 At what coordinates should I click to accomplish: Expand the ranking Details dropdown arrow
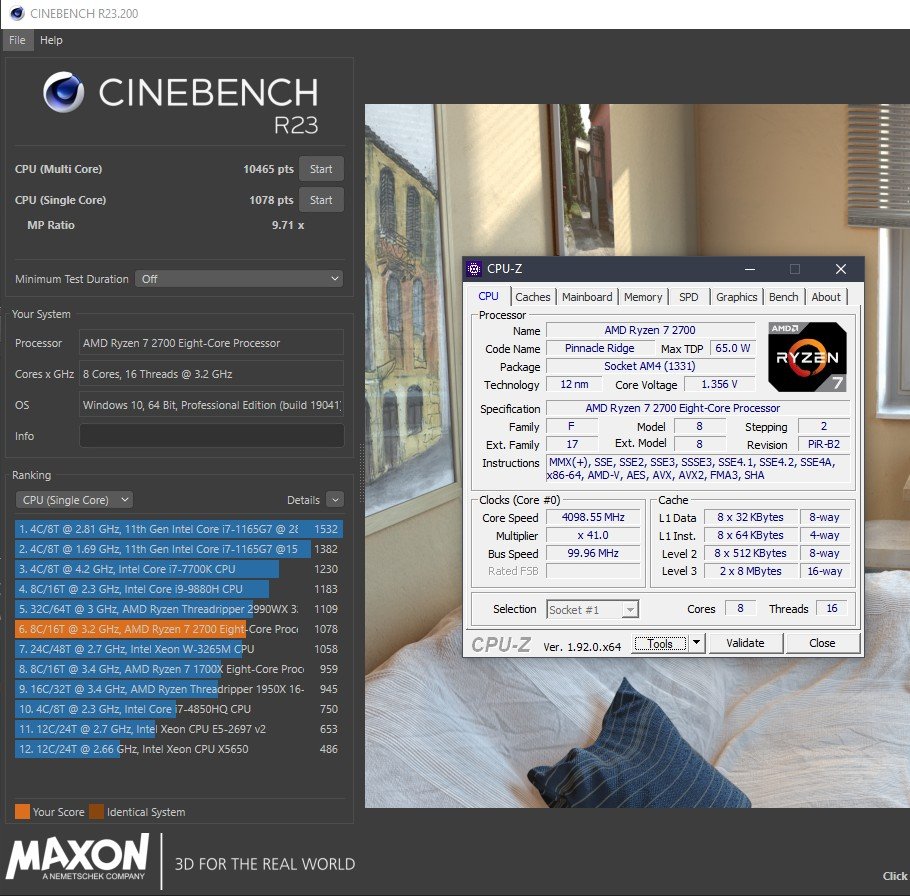(335, 500)
